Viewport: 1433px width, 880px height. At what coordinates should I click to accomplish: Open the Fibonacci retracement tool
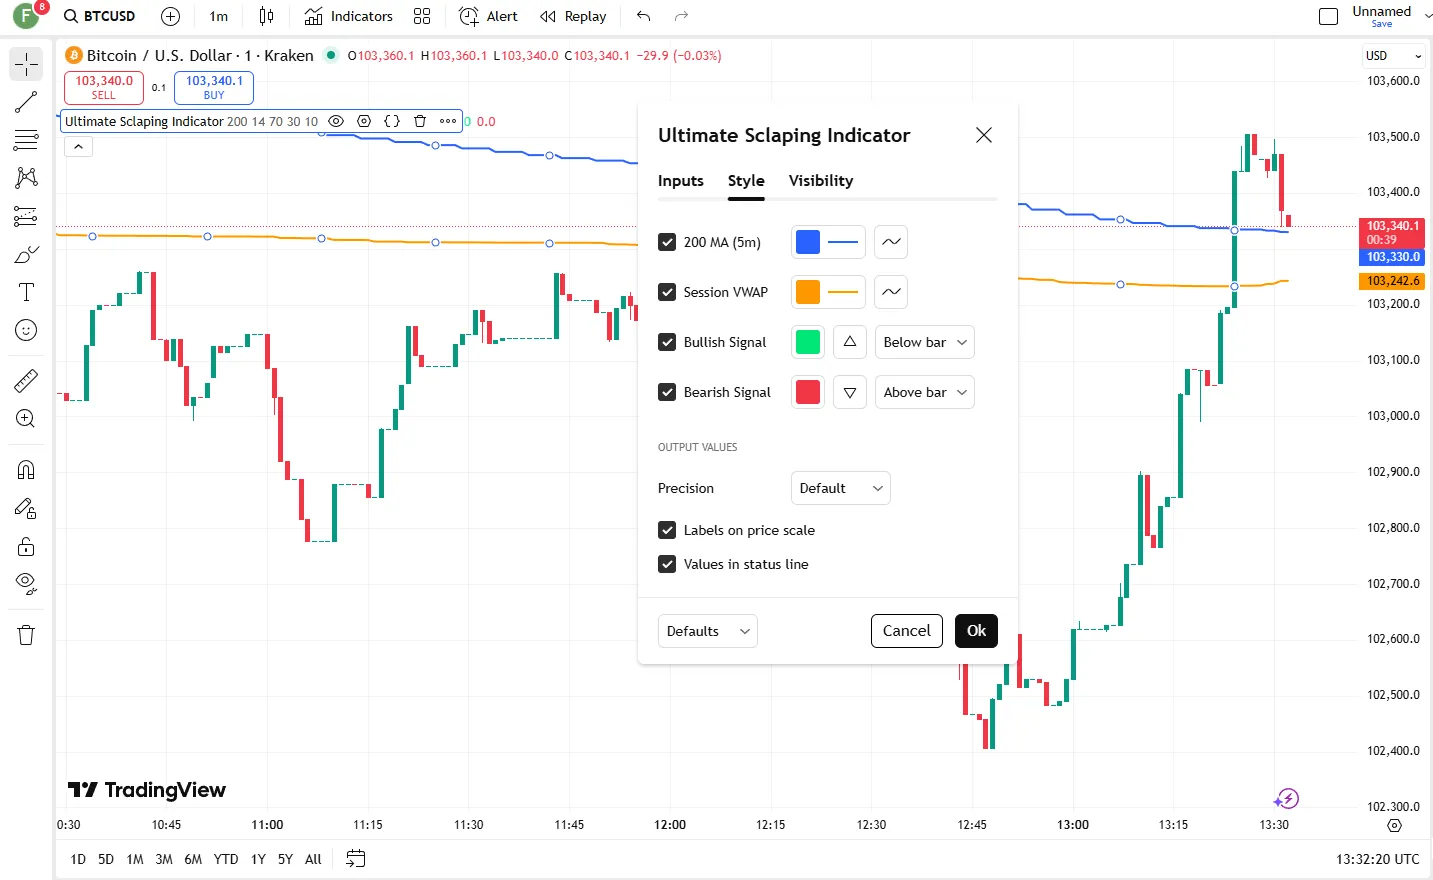26,140
